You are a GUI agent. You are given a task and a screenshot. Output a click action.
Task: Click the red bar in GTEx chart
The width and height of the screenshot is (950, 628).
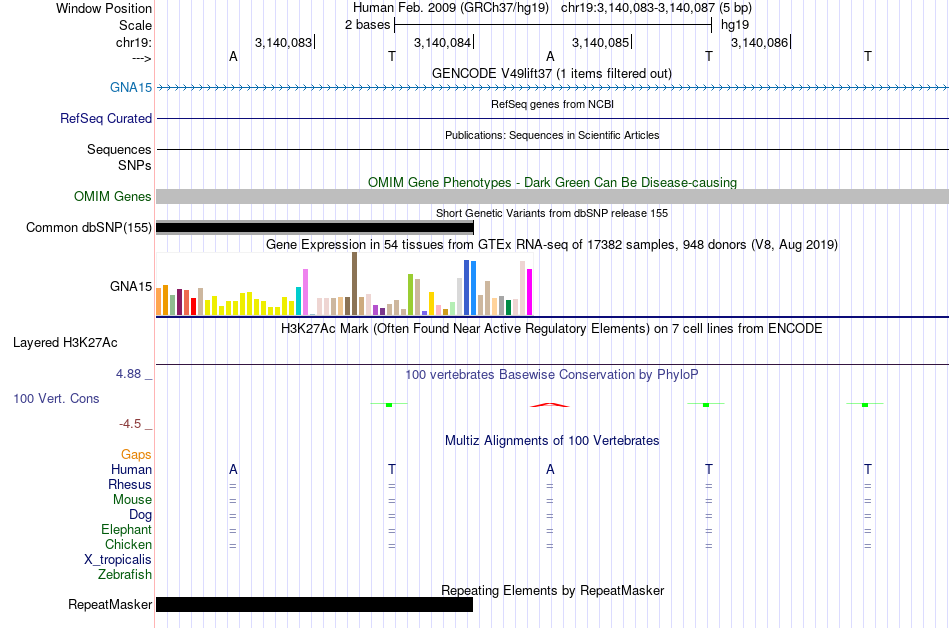193,306
